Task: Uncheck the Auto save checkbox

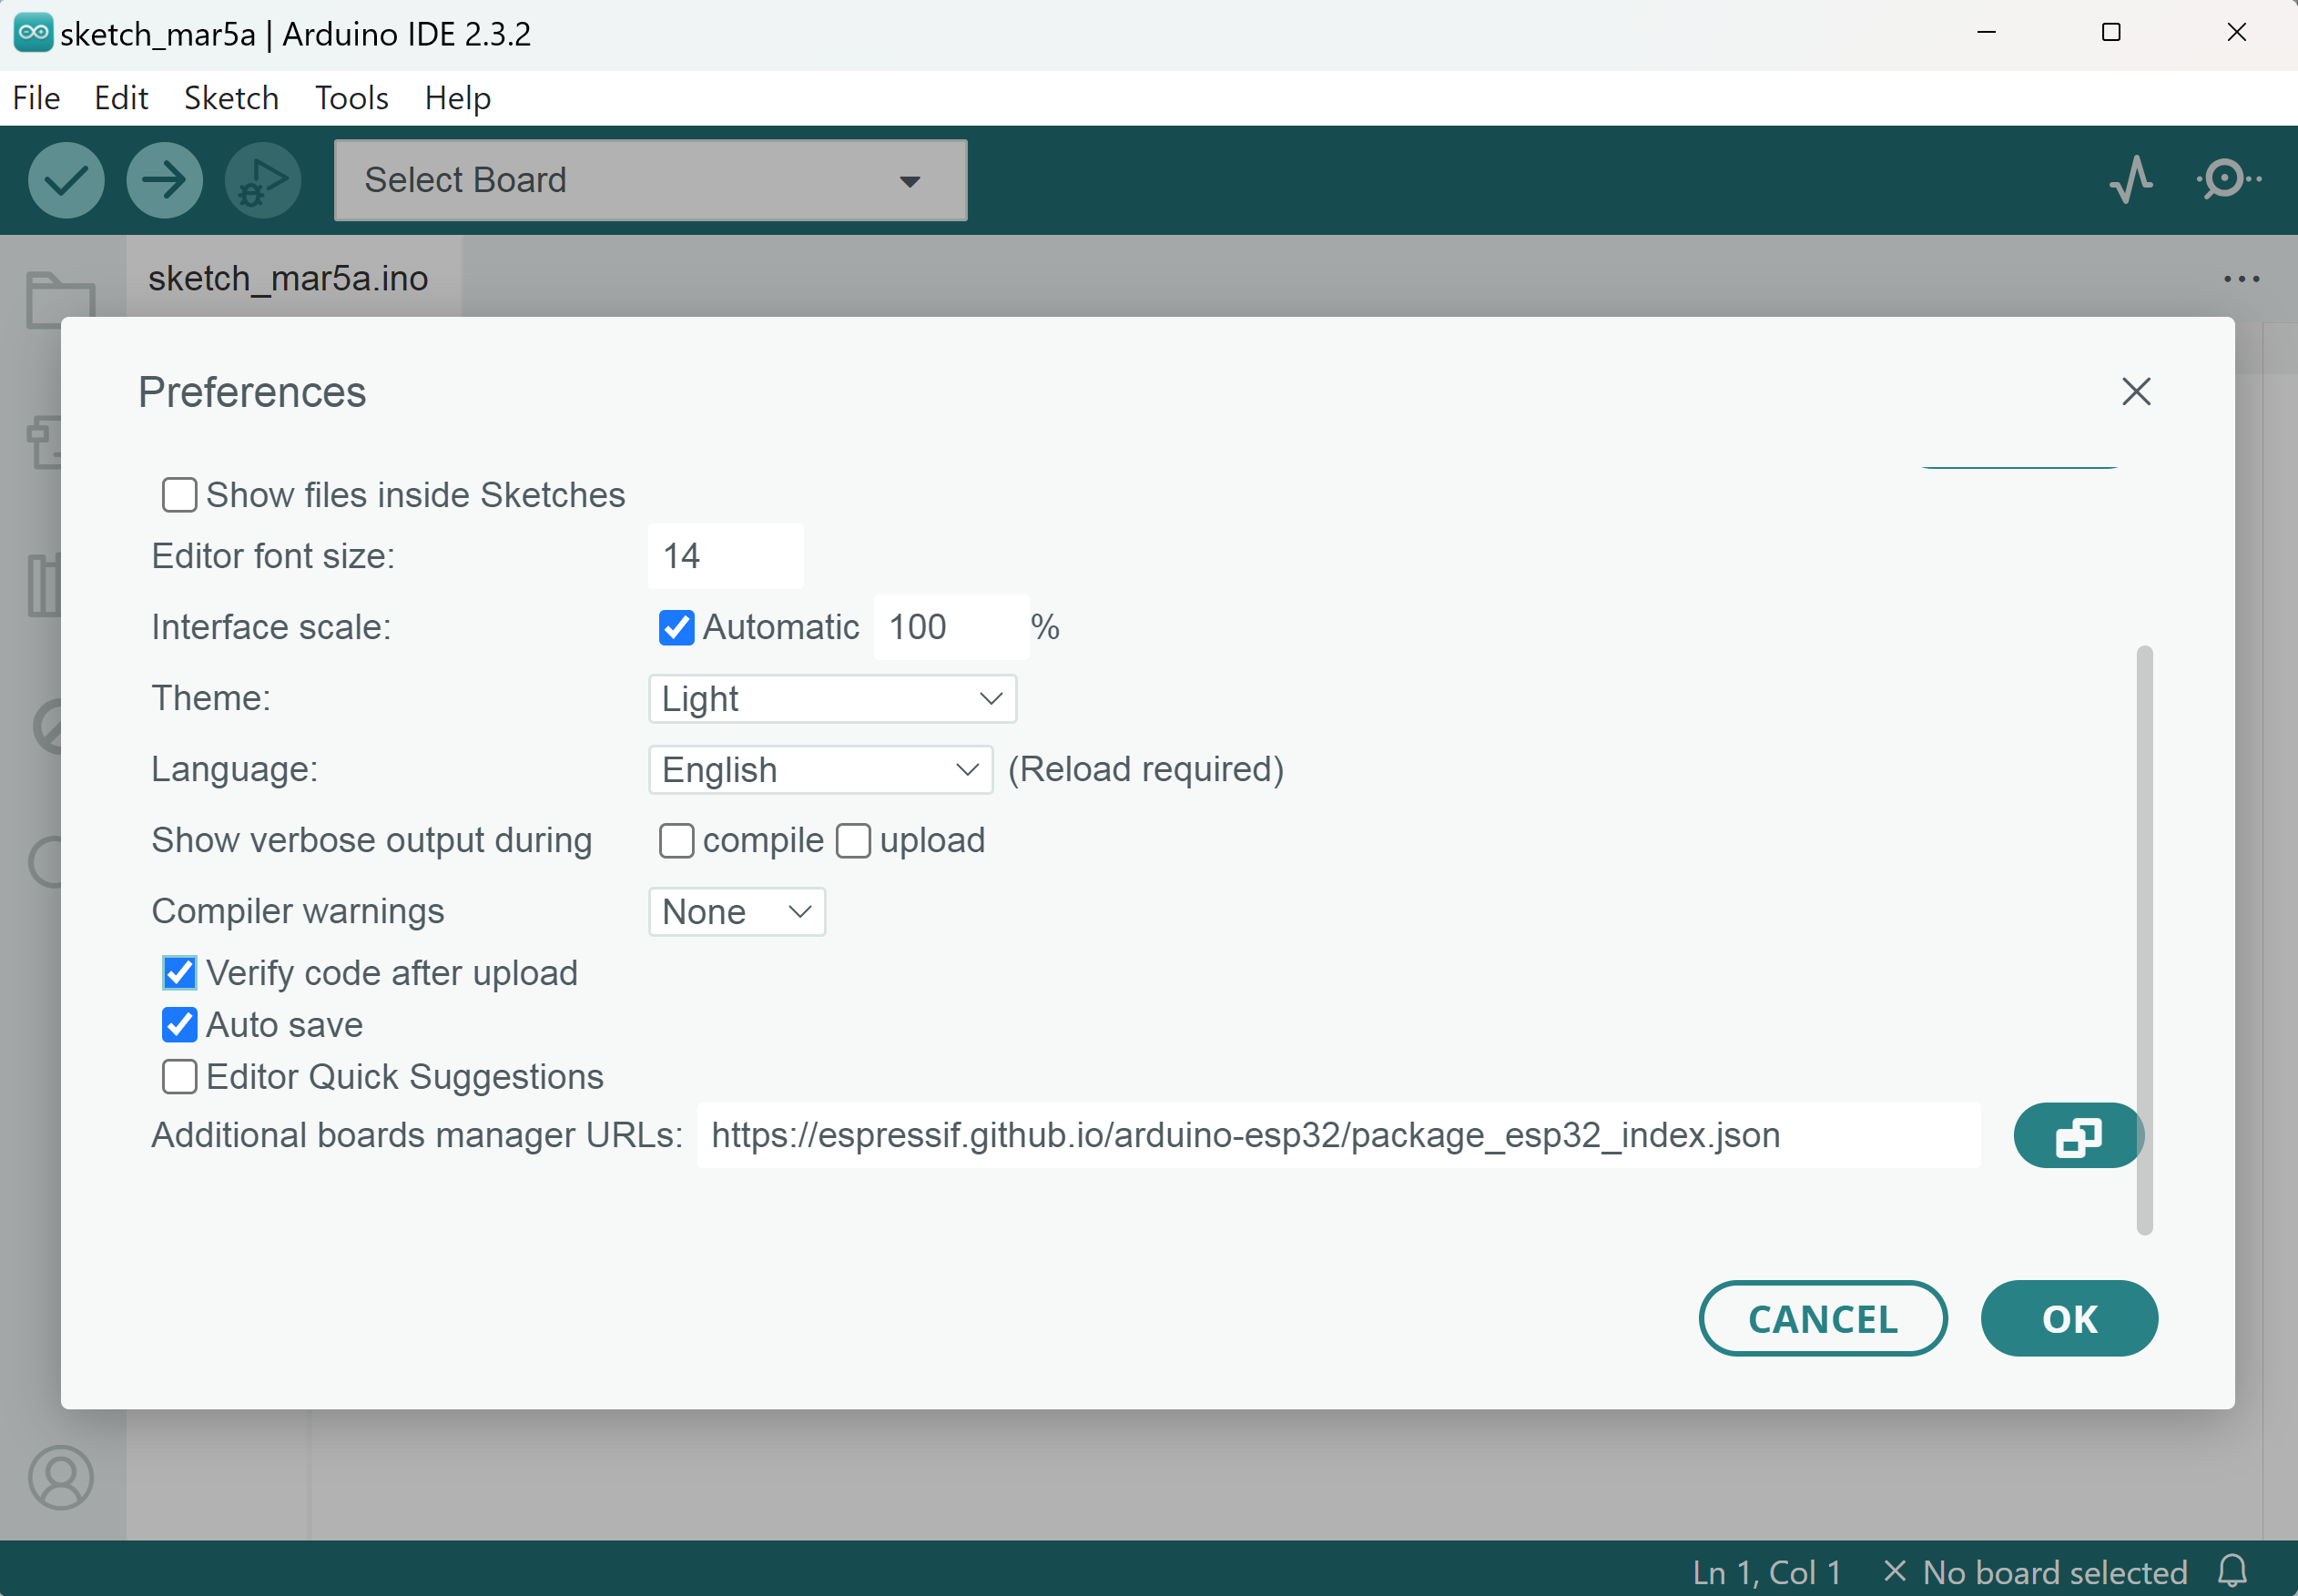Action: (x=179, y=1024)
